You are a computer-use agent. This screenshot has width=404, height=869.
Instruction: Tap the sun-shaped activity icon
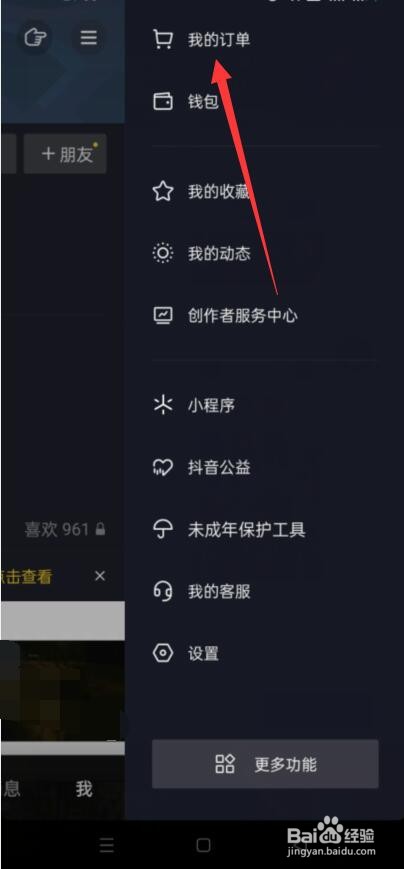[162, 254]
